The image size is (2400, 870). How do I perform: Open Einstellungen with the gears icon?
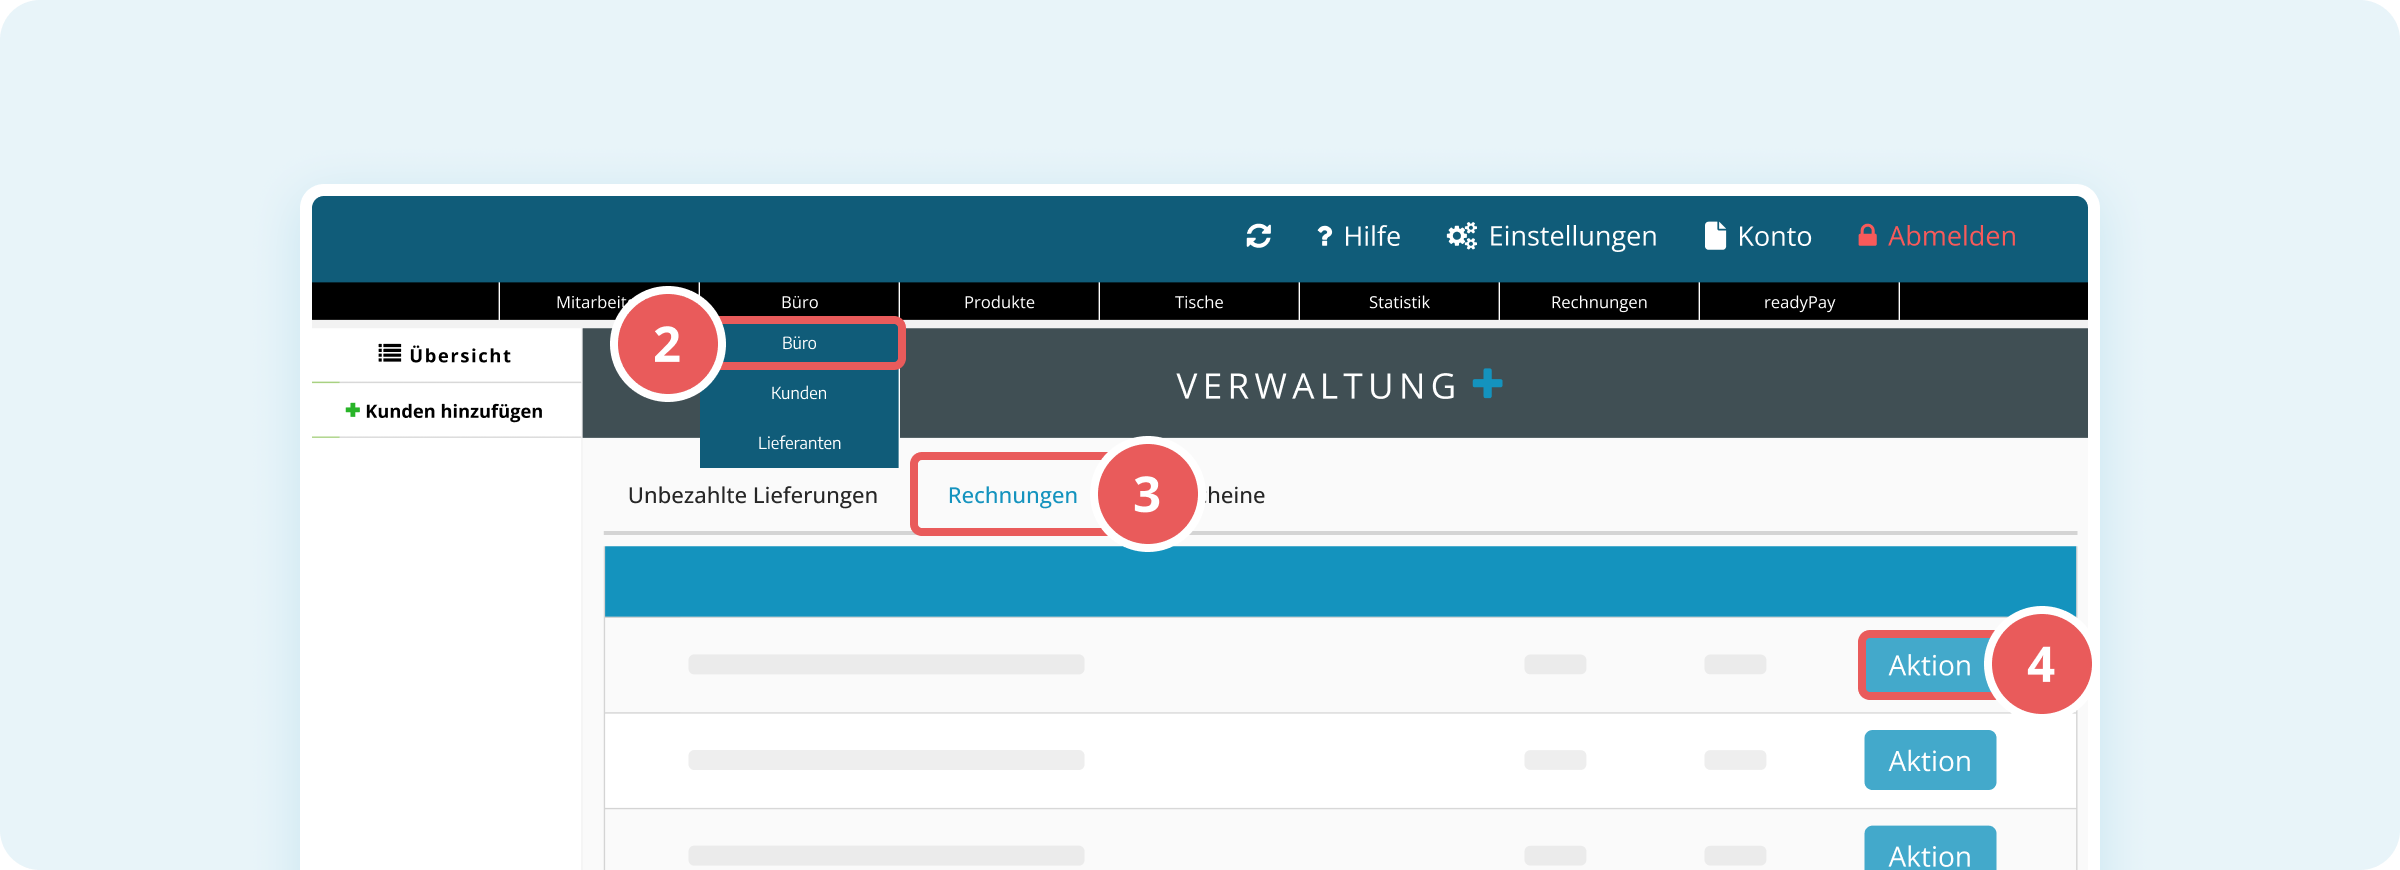point(1552,236)
